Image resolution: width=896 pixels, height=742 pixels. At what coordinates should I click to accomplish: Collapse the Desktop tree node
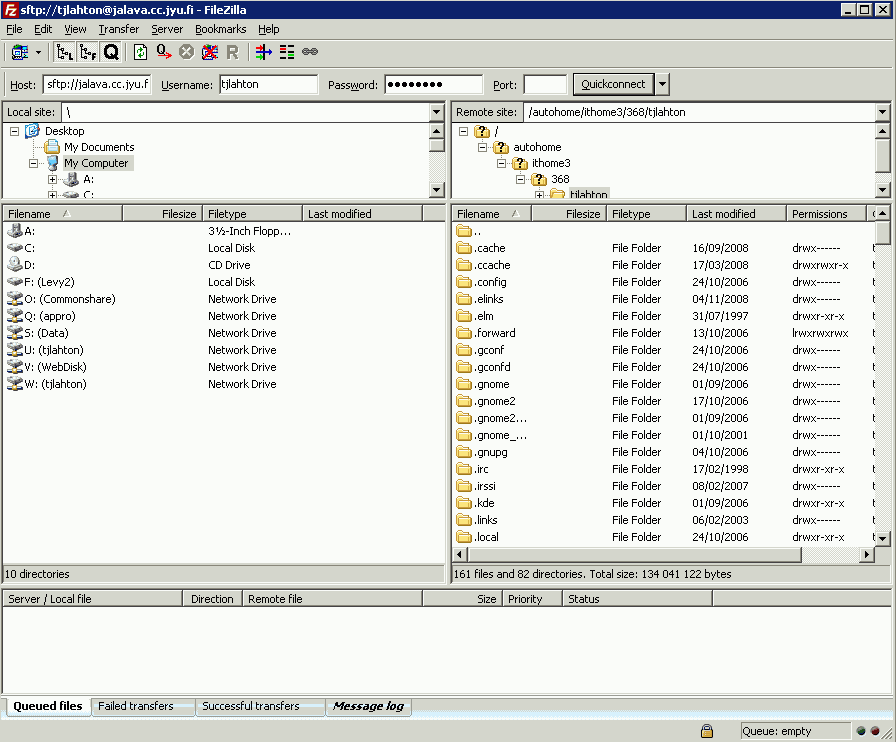coord(14,131)
